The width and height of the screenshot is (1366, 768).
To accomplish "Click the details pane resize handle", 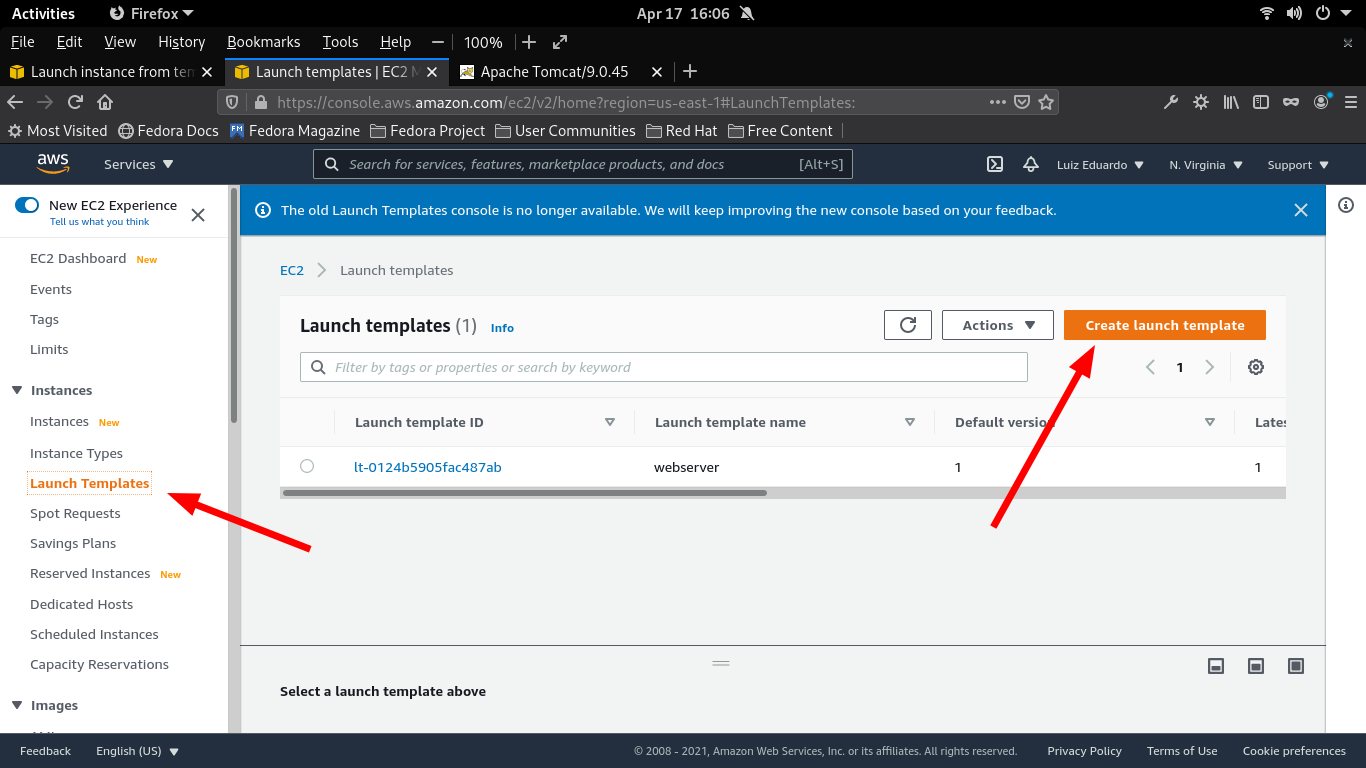I will (721, 663).
